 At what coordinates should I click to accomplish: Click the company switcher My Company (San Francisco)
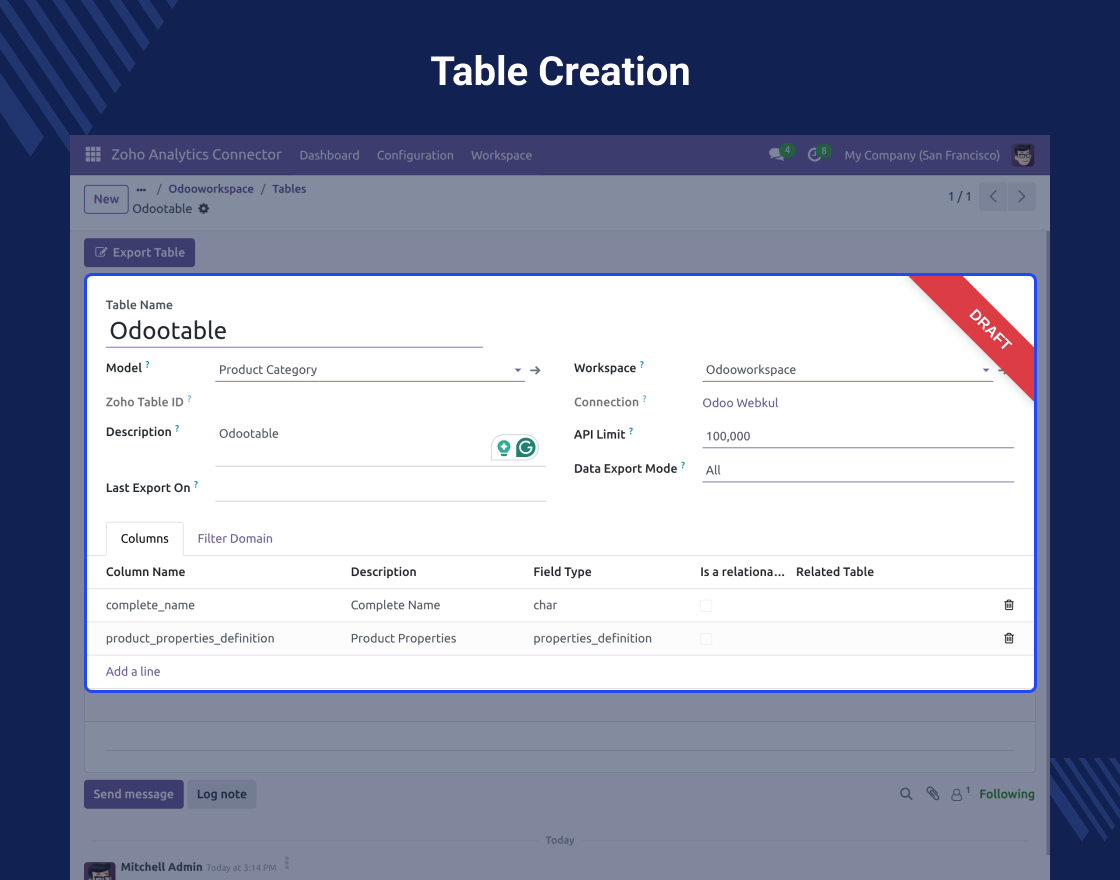coord(921,155)
